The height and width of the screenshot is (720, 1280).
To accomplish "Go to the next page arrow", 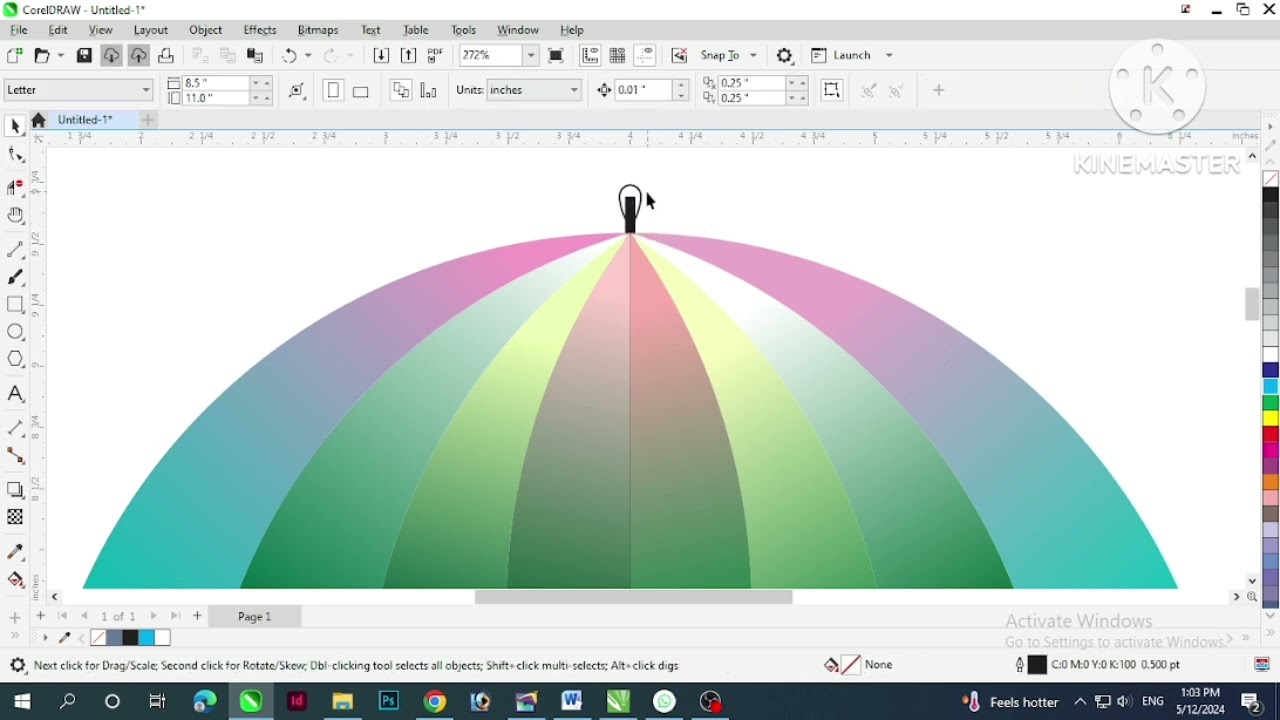I will tap(154, 617).
